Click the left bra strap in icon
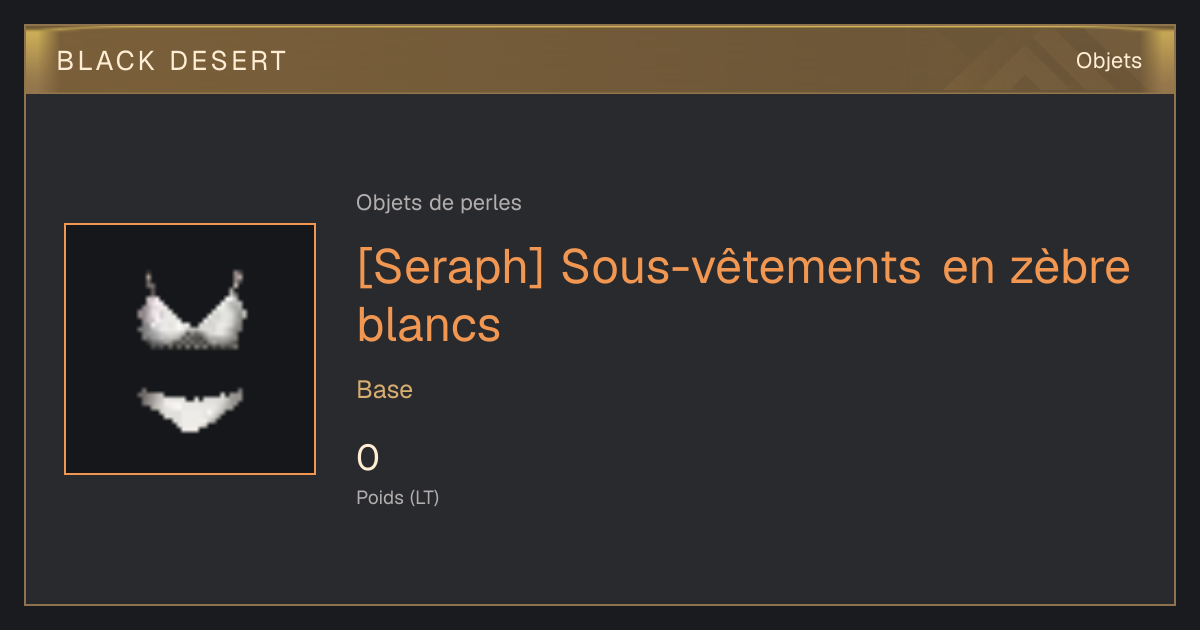The image size is (1200, 630). (150, 283)
